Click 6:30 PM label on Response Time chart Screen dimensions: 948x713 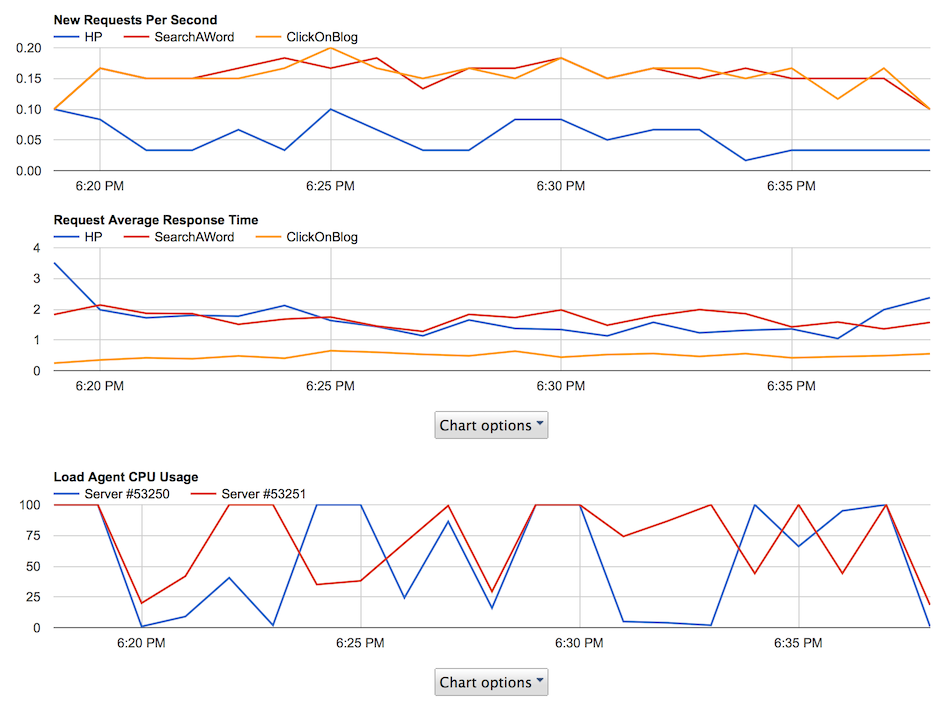tap(560, 386)
